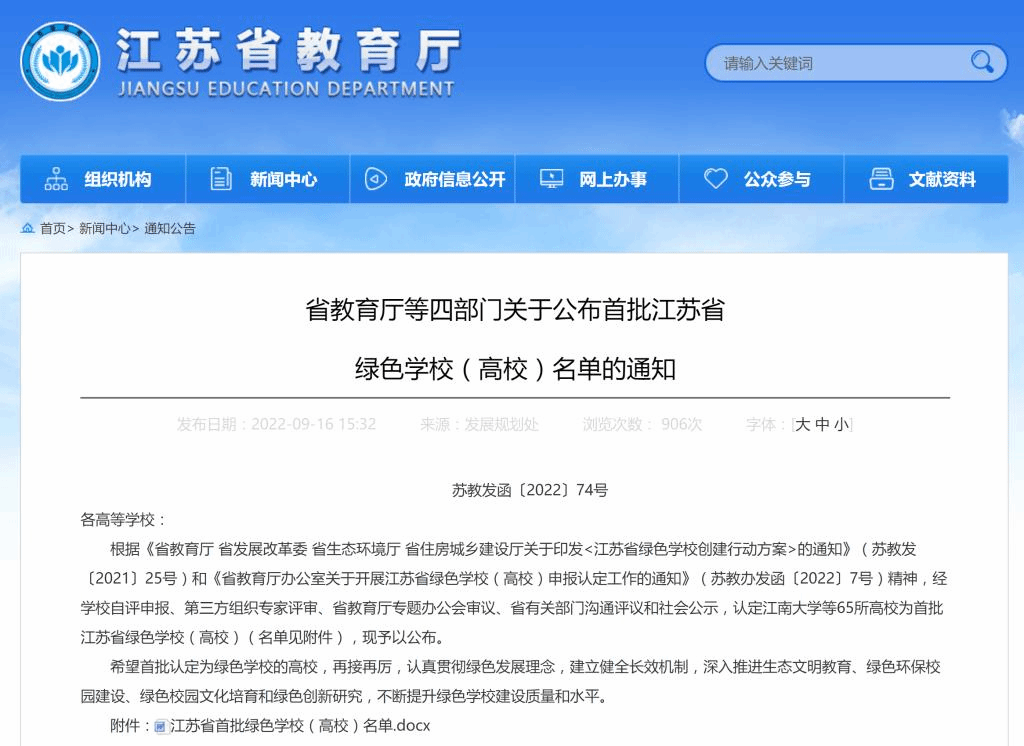Set font size to 中

[822, 425]
